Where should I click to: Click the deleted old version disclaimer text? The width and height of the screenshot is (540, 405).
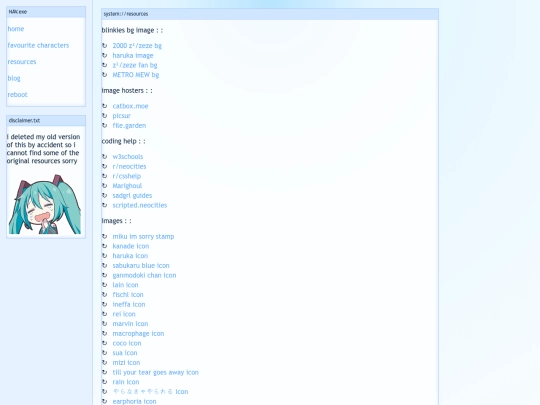(x=43, y=149)
